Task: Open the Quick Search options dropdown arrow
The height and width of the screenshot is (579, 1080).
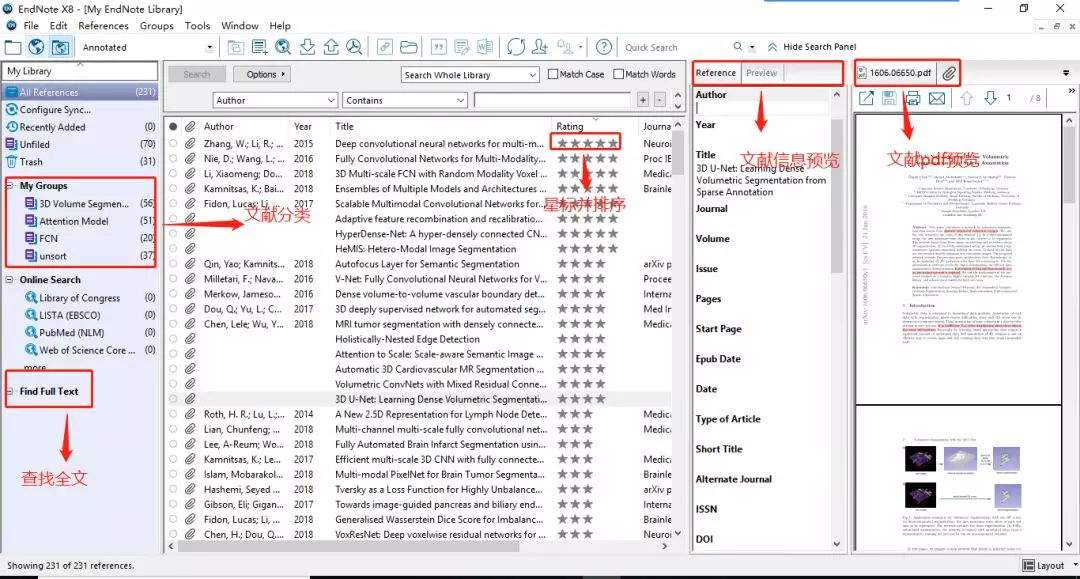Action: pos(752,48)
